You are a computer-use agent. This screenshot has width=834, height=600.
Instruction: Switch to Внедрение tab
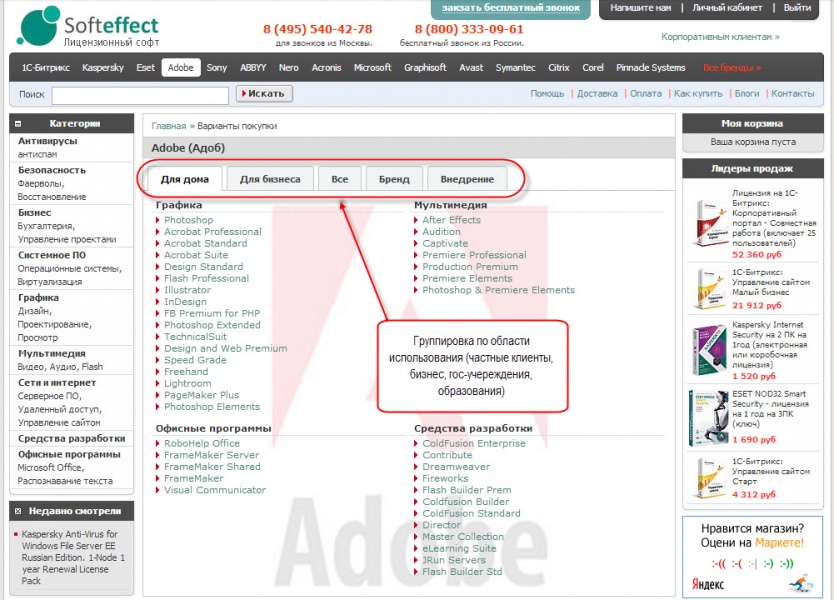[x=467, y=179]
